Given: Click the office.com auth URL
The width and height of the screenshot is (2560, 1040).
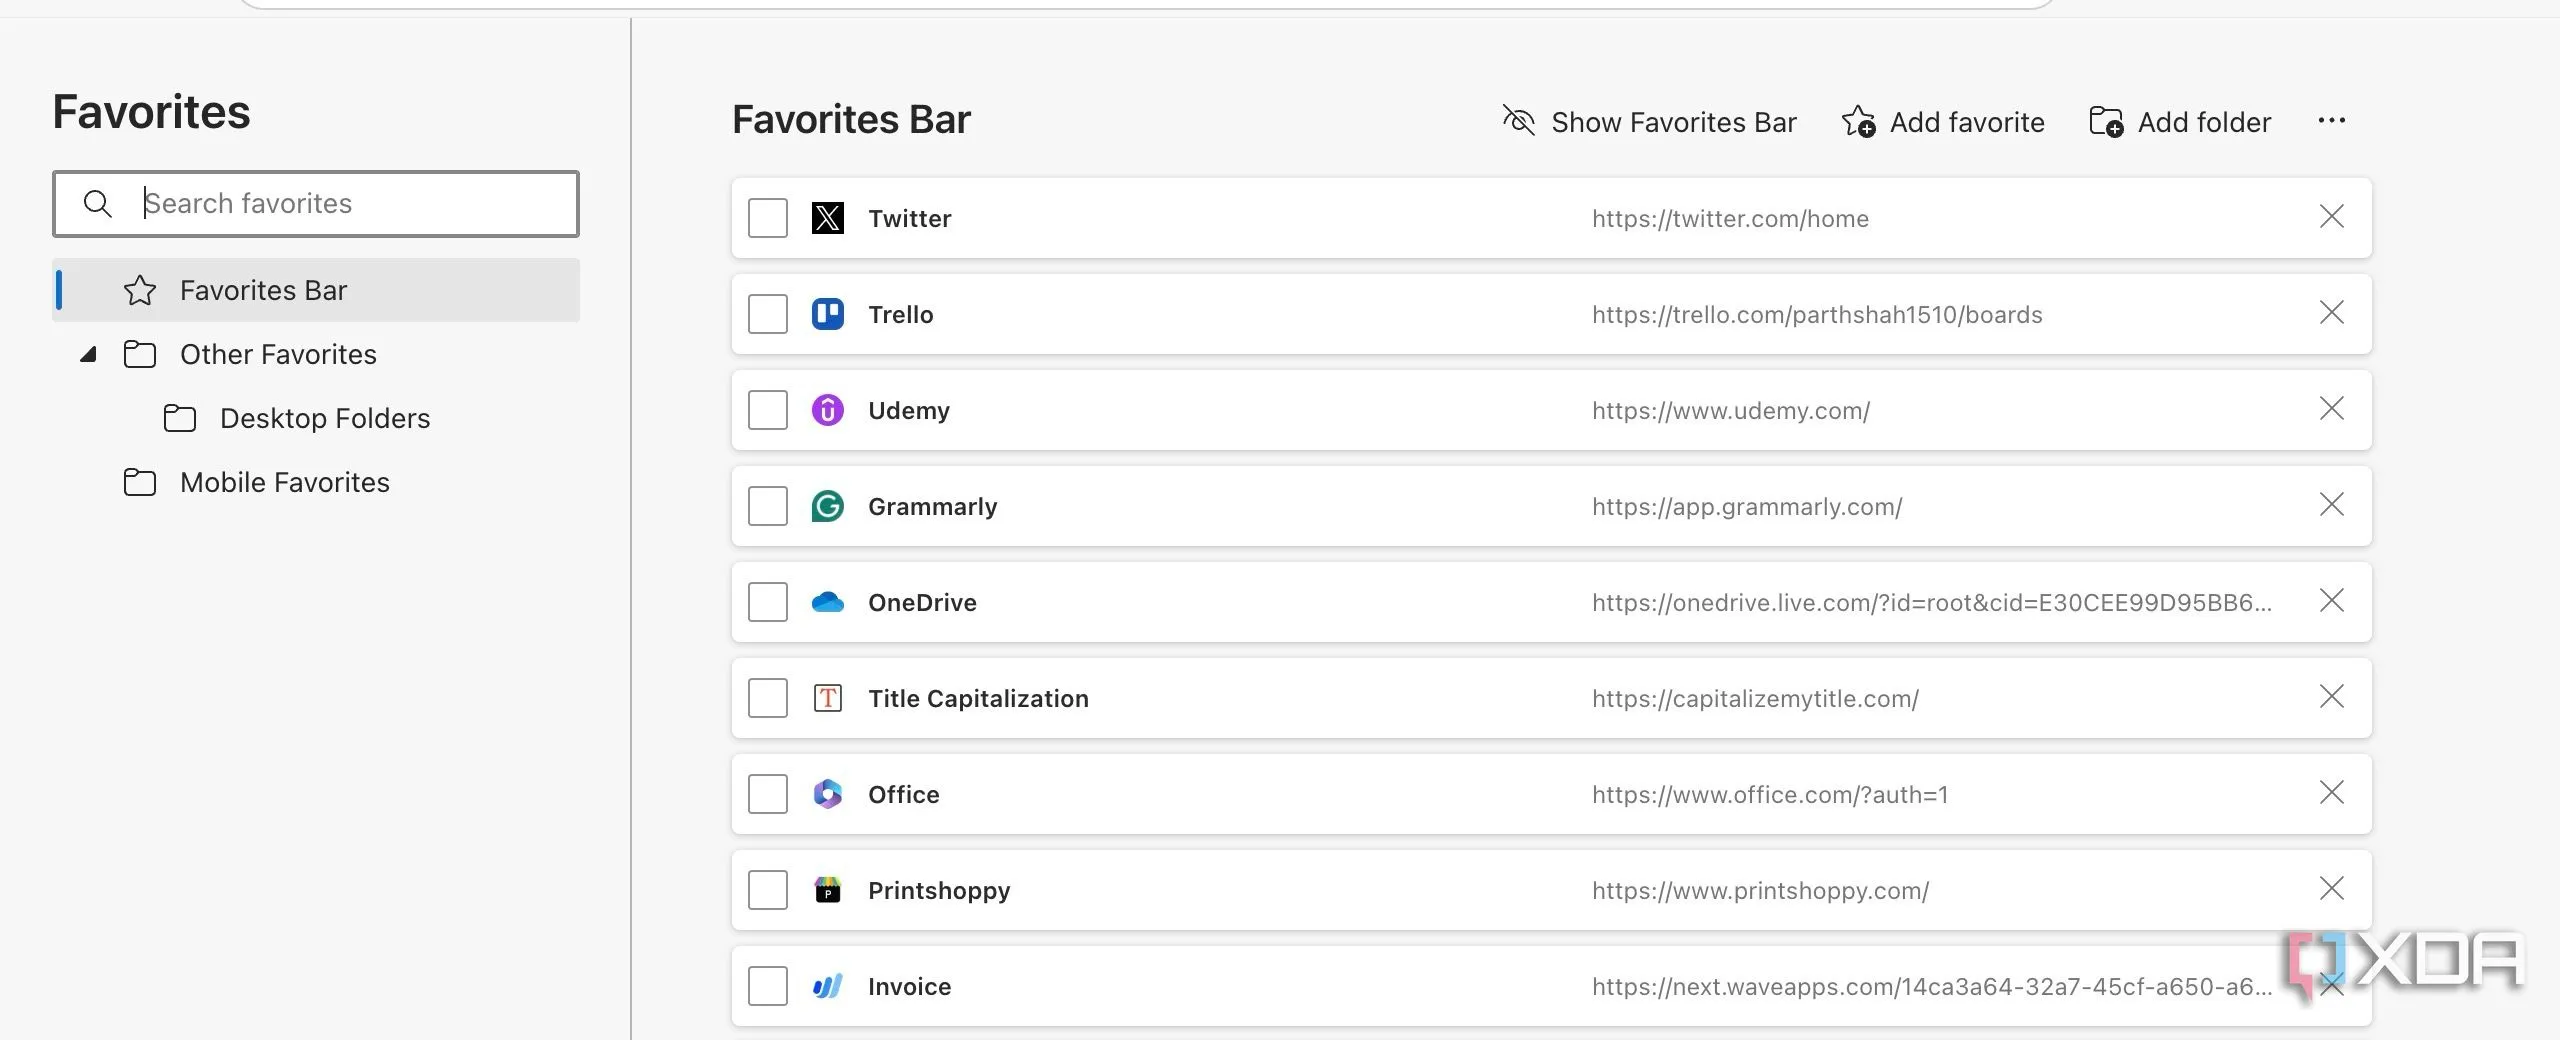Looking at the screenshot, I should tap(1770, 794).
